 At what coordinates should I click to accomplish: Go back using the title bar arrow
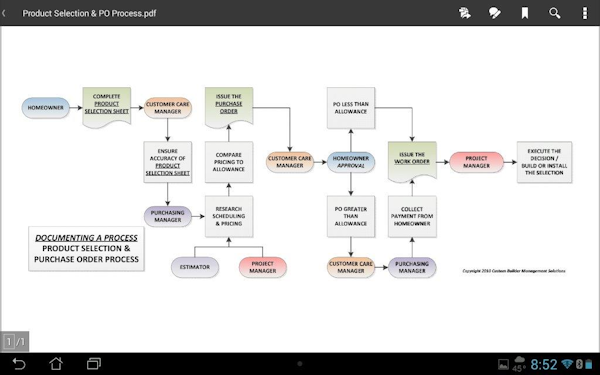pos(4,13)
